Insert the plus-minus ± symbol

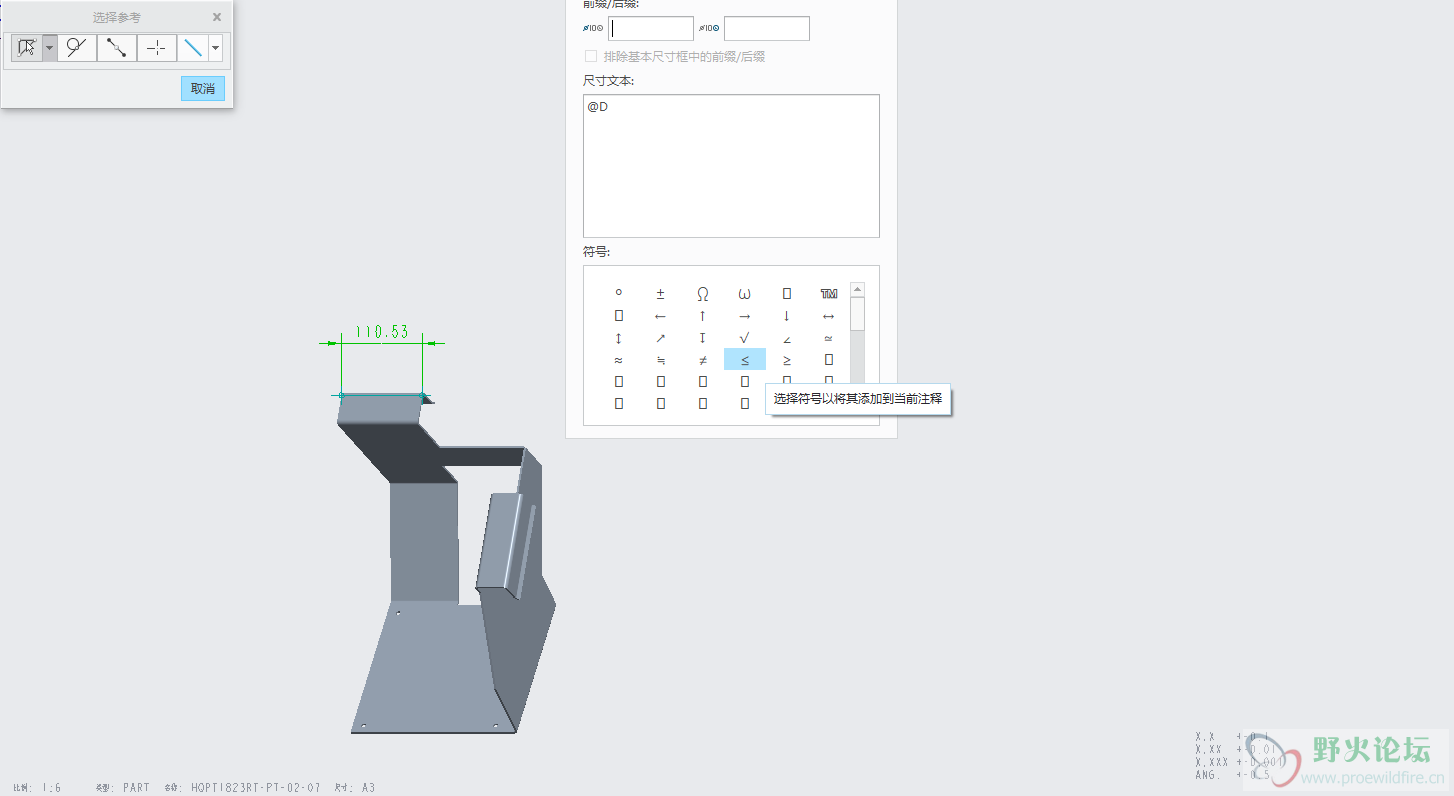point(661,293)
